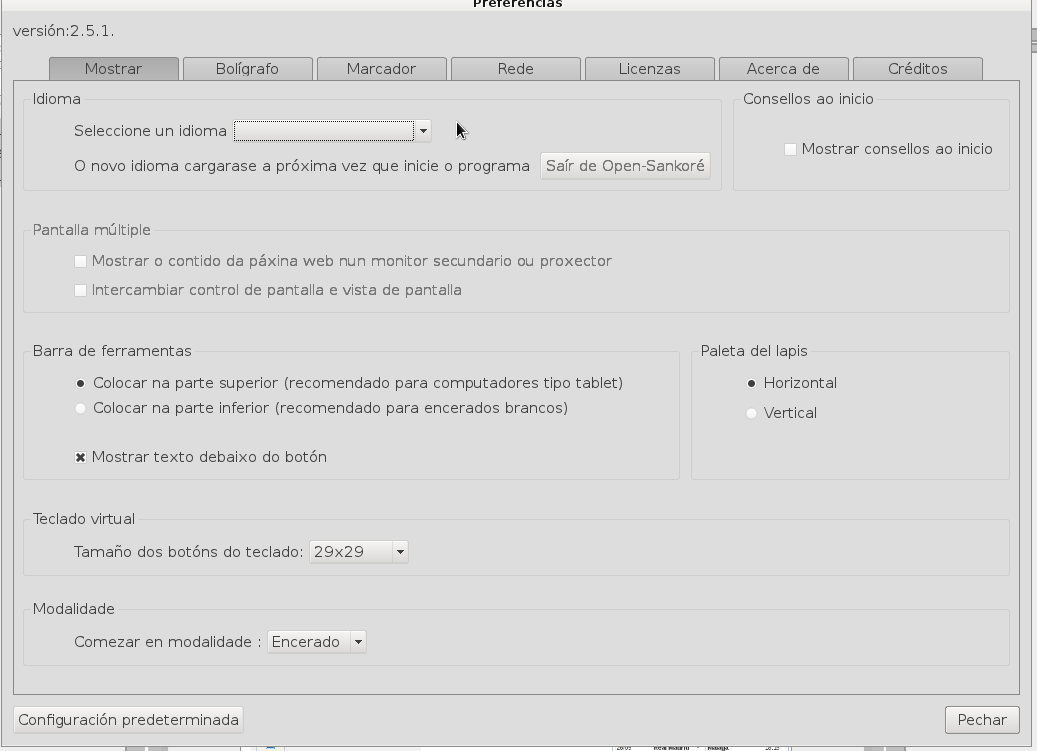Switch to the Bolígrafo tab

[247, 69]
